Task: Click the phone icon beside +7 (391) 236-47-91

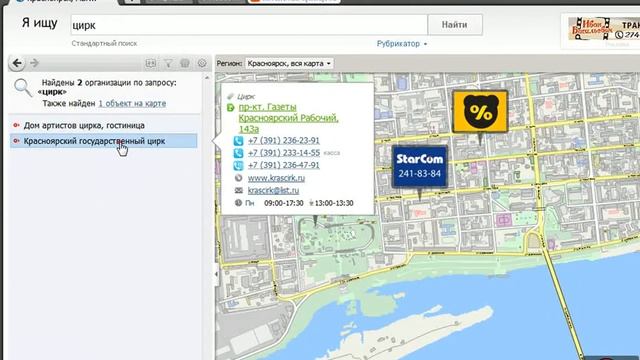Action: pyautogui.click(x=238, y=165)
